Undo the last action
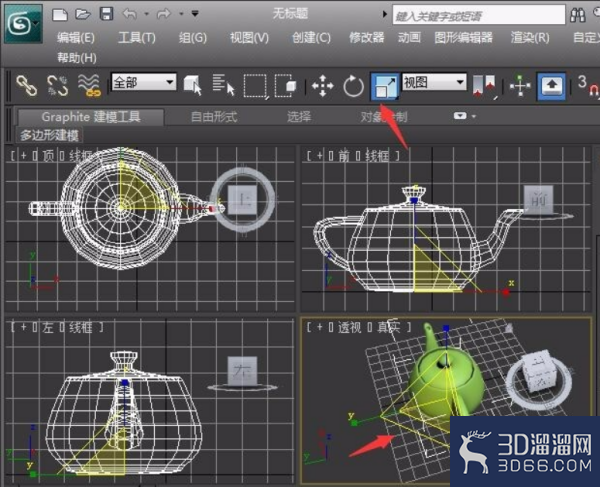The height and width of the screenshot is (487, 600). (130, 14)
